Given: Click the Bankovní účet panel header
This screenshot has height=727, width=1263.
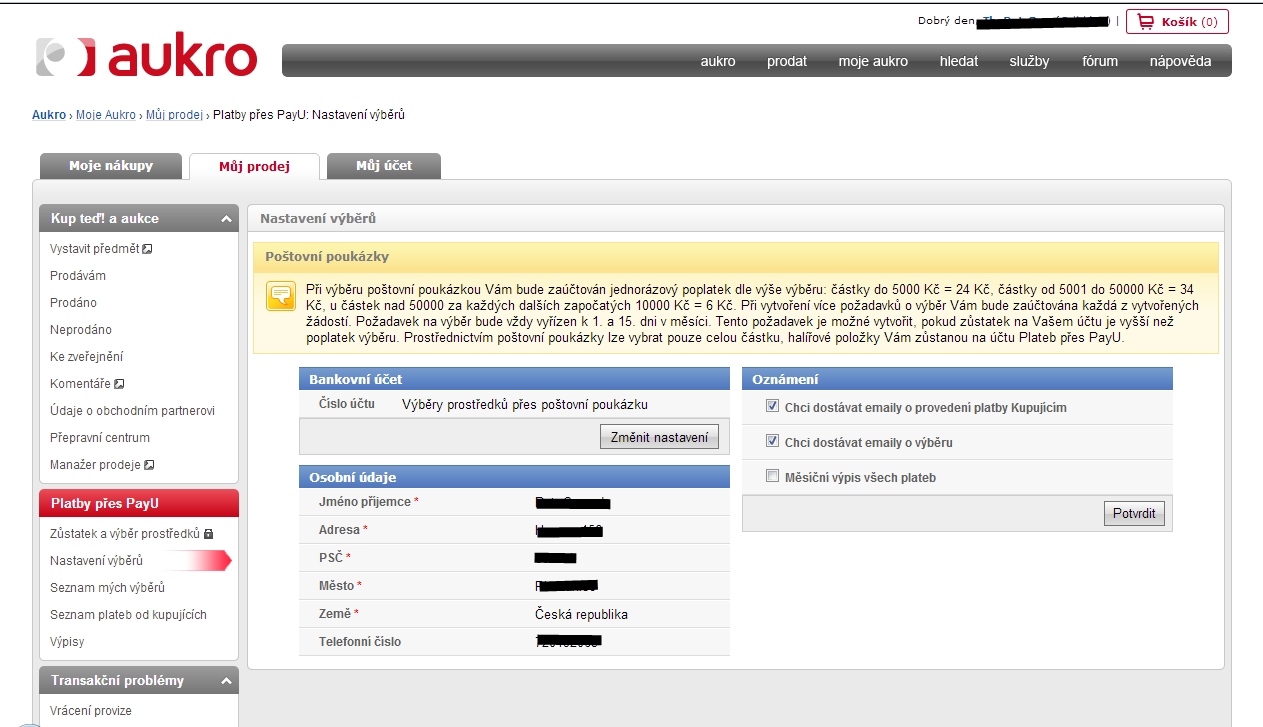Looking at the screenshot, I should pos(514,379).
